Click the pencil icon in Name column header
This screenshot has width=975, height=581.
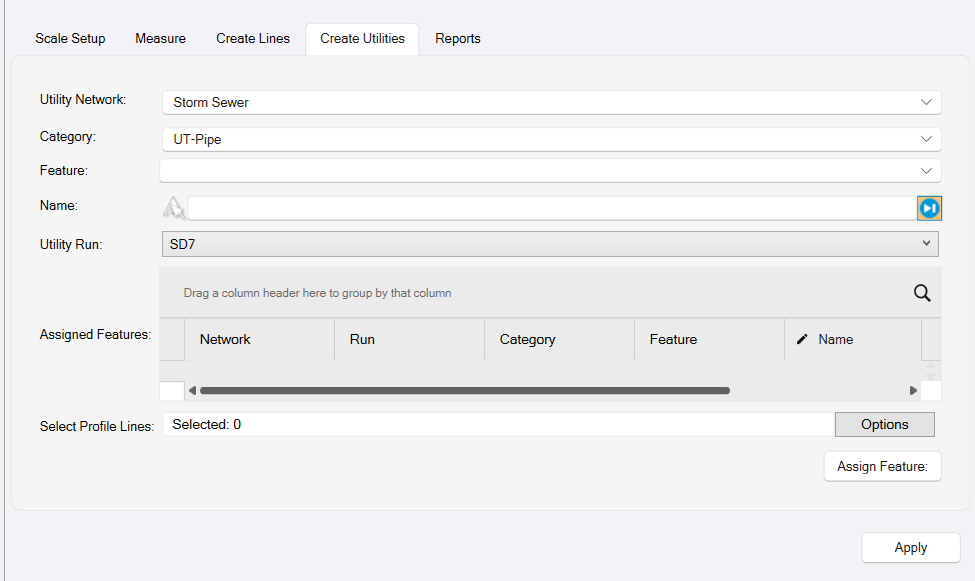tap(802, 340)
